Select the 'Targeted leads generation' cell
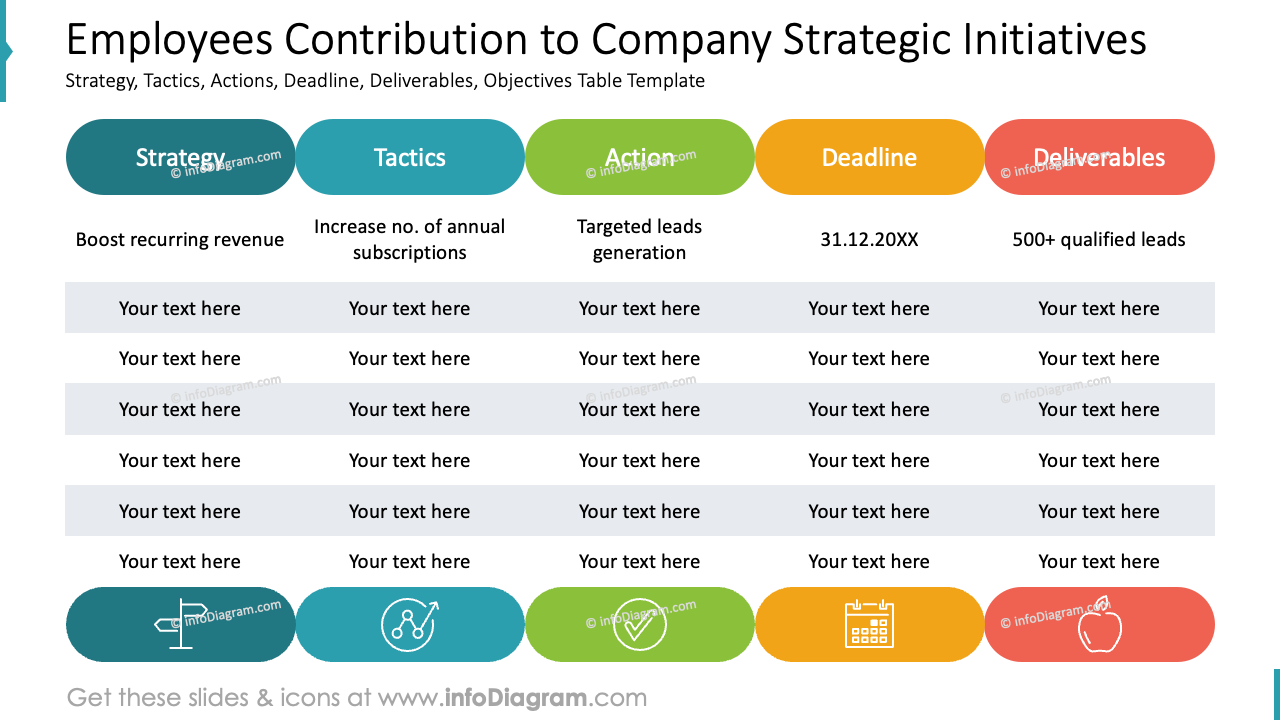Viewport: 1280px width, 720px height. (x=640, y=240)
